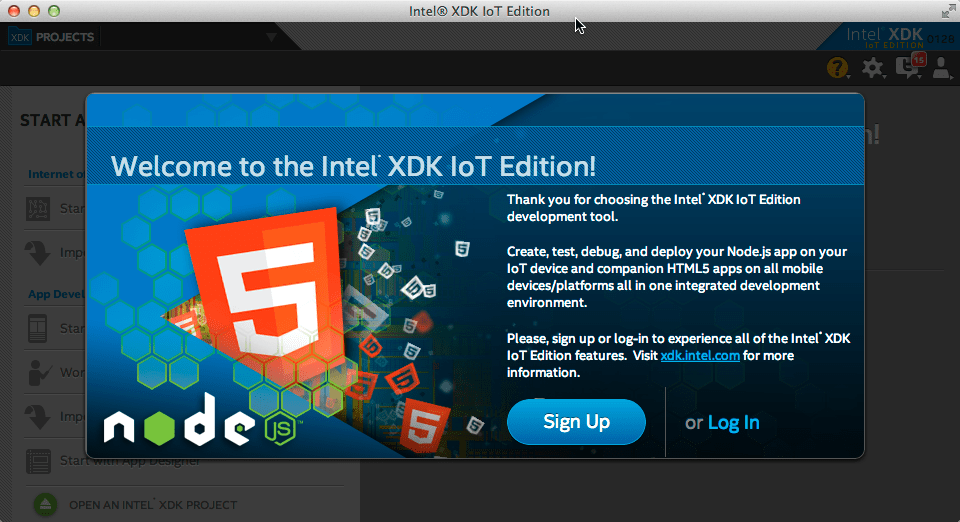Click the IoT start template icon
Screen dimensions: 960x522
(38, 209)
